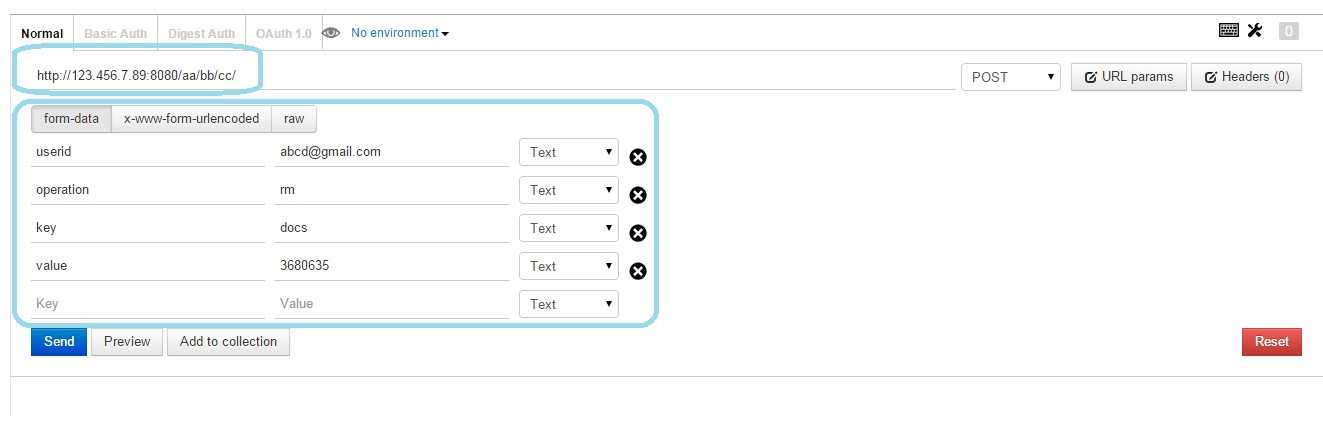The width and height of the screenshot is (1323, 422).
Task: Expand the No environment dropdown
Action: point(400,33)
